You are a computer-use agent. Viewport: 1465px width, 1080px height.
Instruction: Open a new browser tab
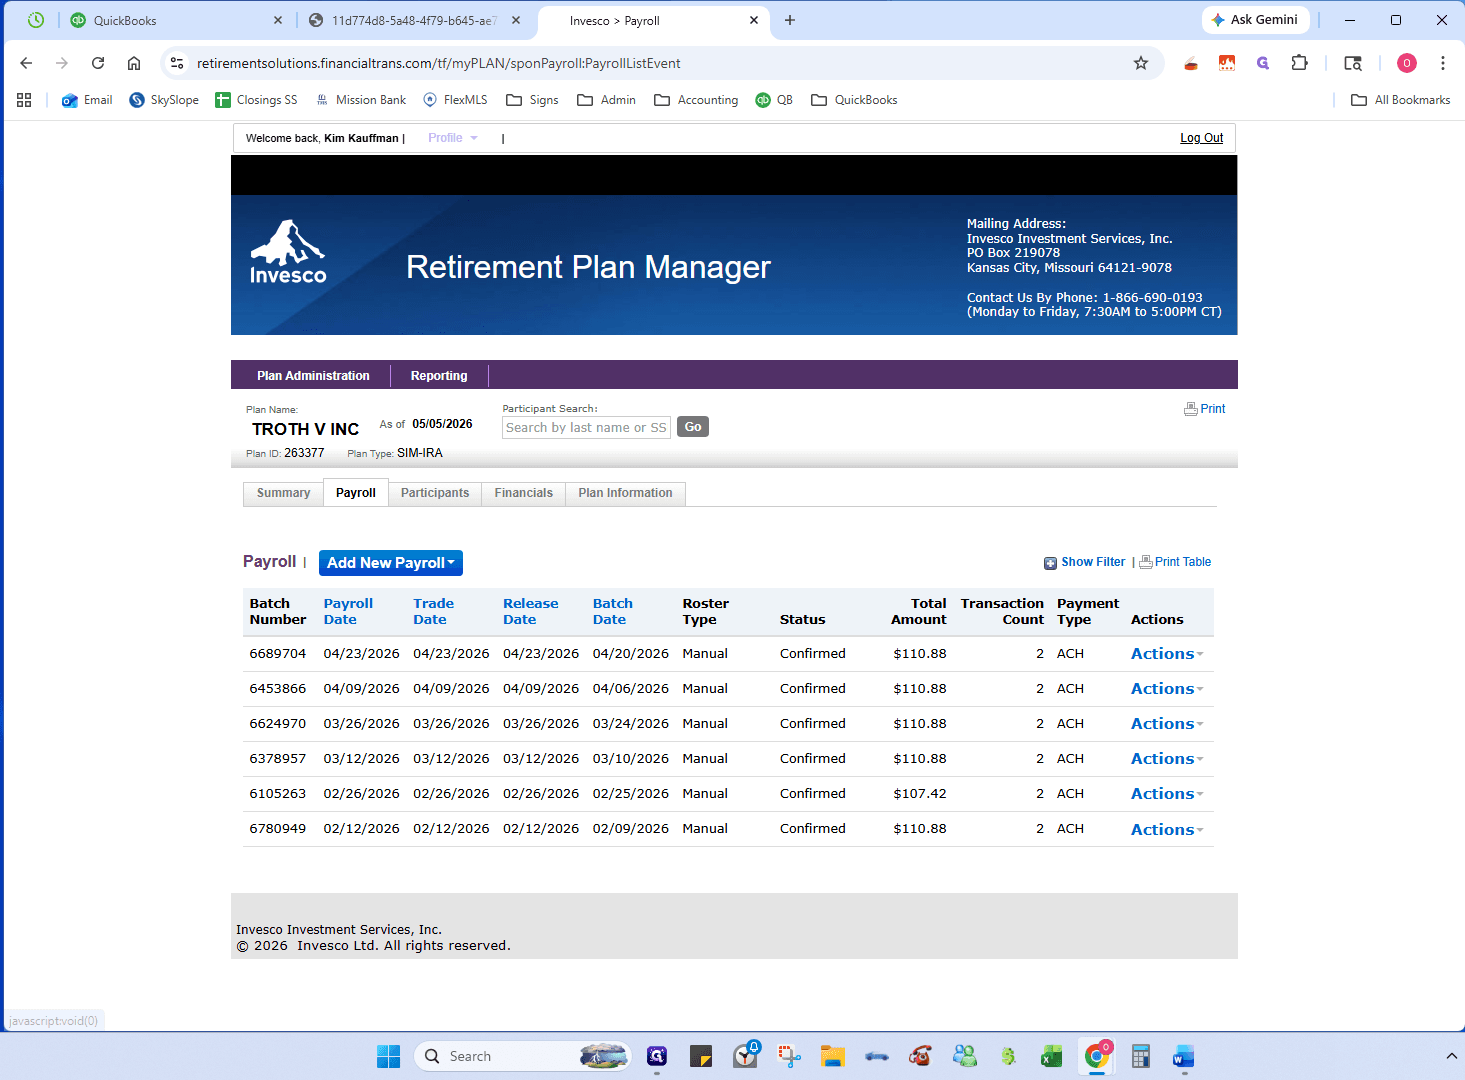(x=790, y=20)
